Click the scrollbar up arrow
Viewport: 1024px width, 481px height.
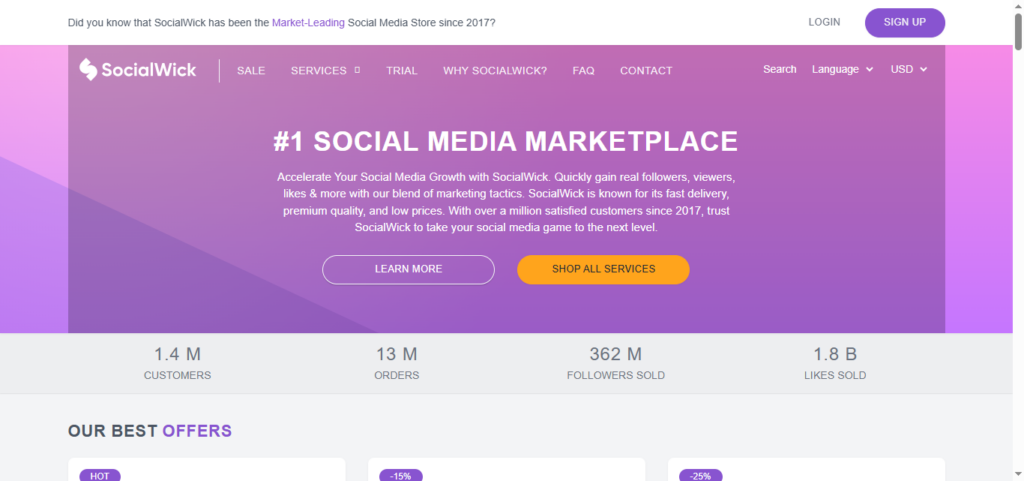tap(1018, 5)
